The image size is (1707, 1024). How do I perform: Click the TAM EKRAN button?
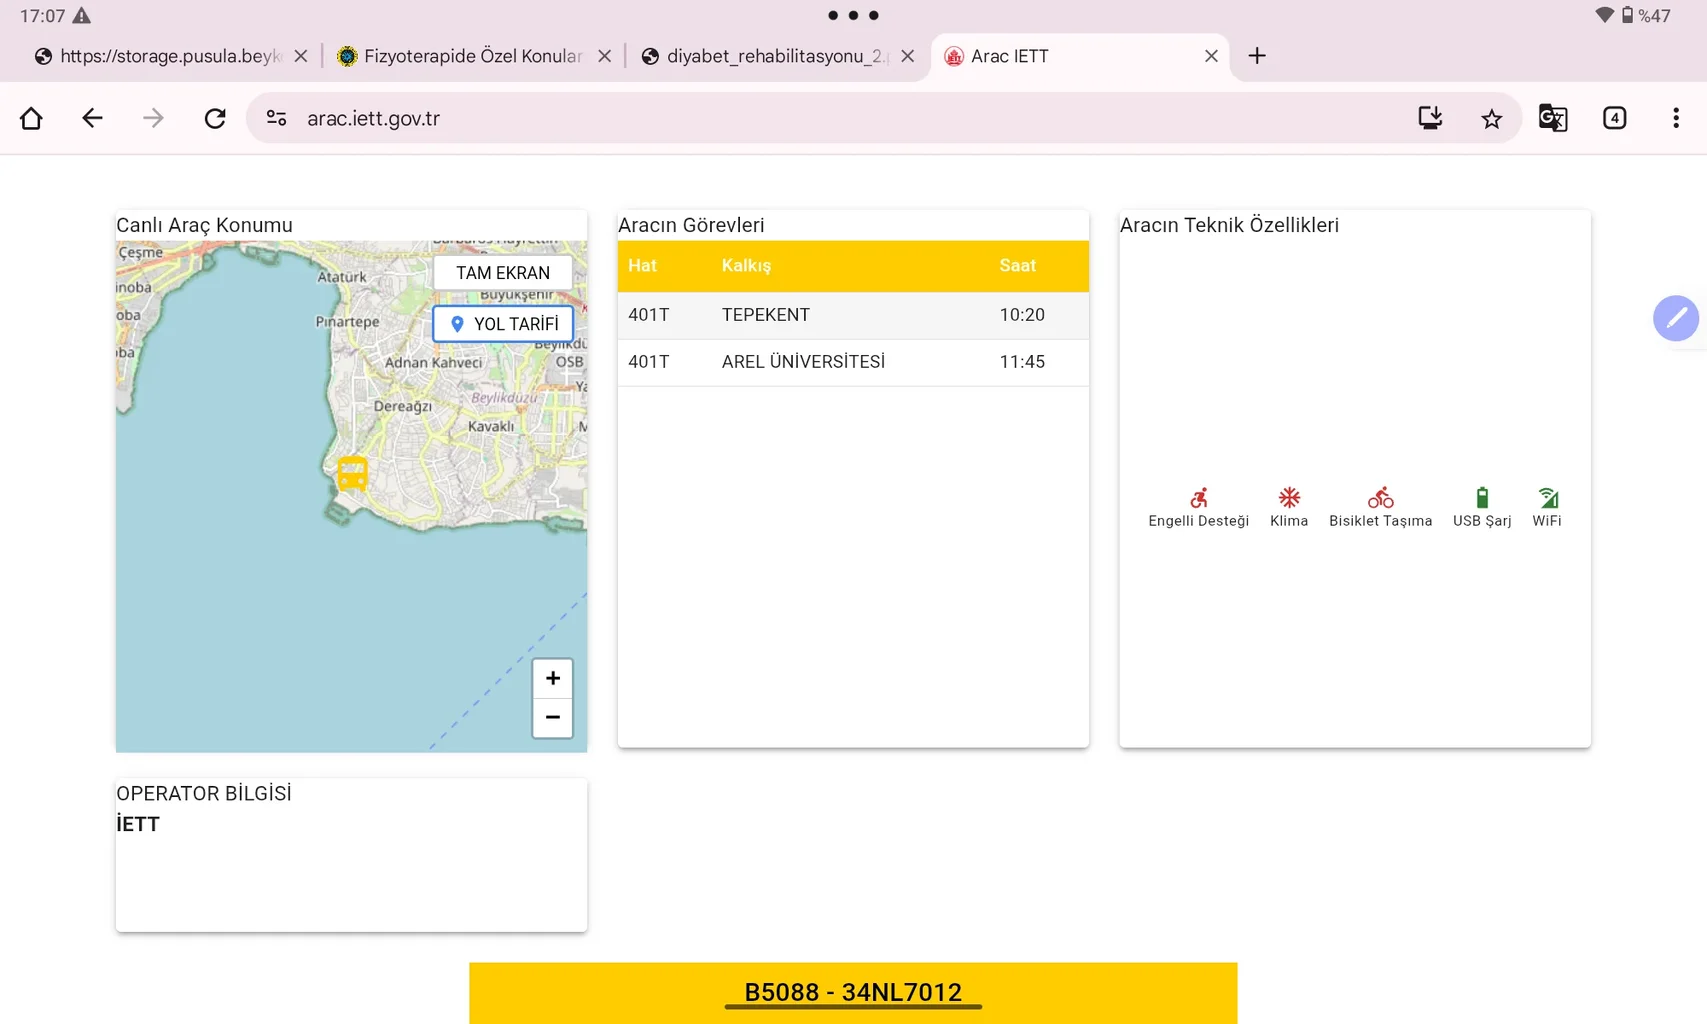503,272
